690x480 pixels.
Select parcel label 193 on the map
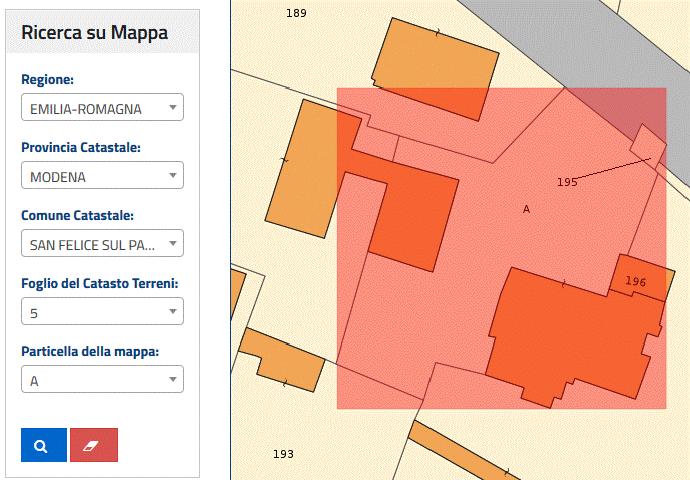(283, 454)
